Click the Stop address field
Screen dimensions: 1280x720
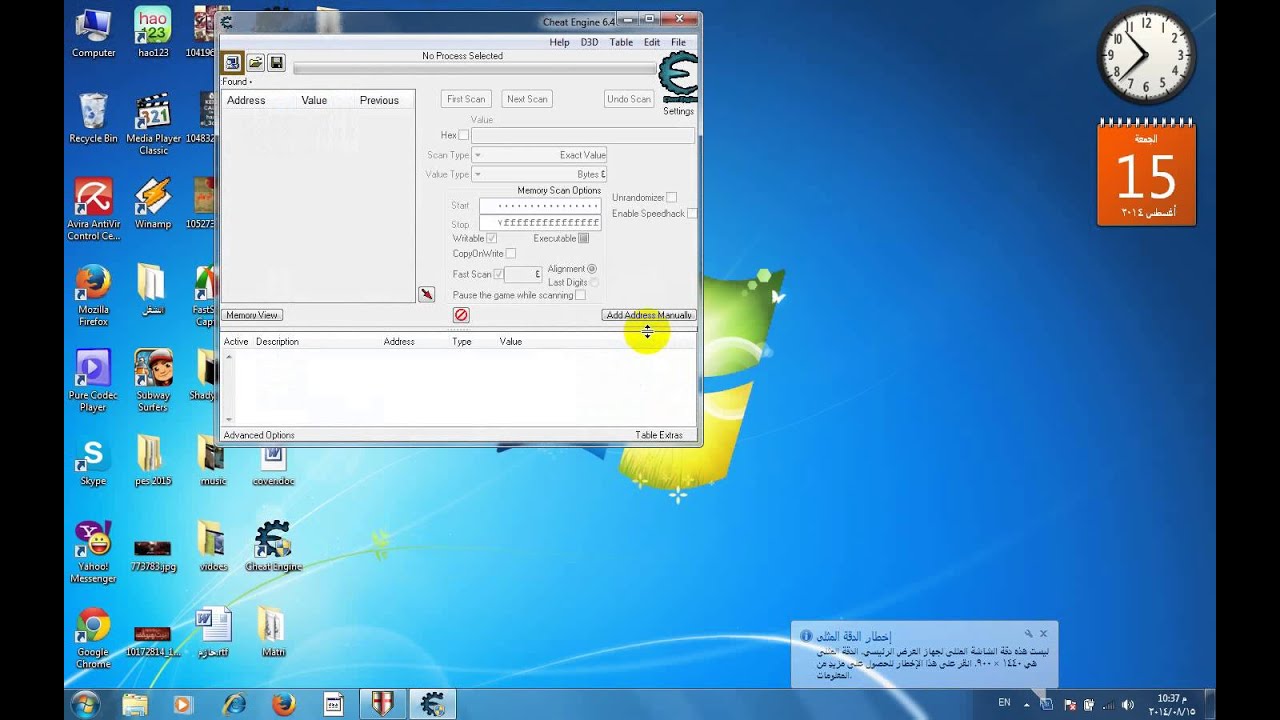540,222
